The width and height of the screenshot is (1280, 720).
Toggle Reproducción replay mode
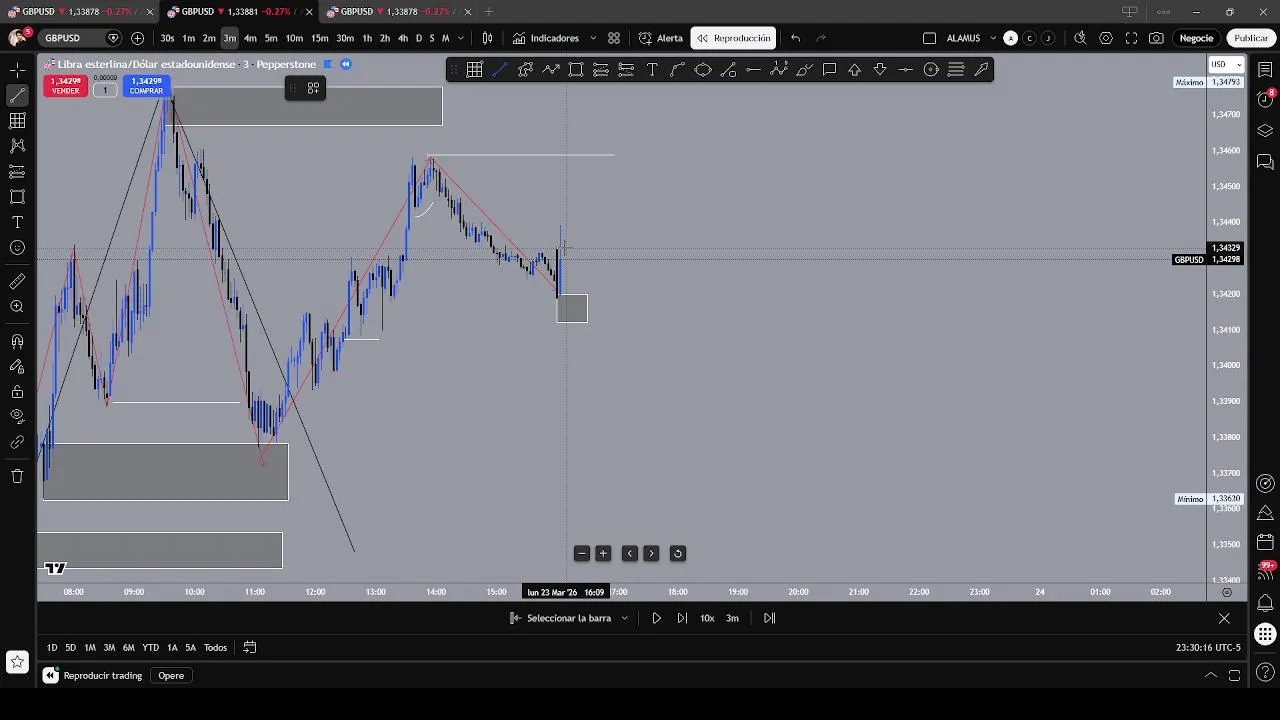point(734,38)
